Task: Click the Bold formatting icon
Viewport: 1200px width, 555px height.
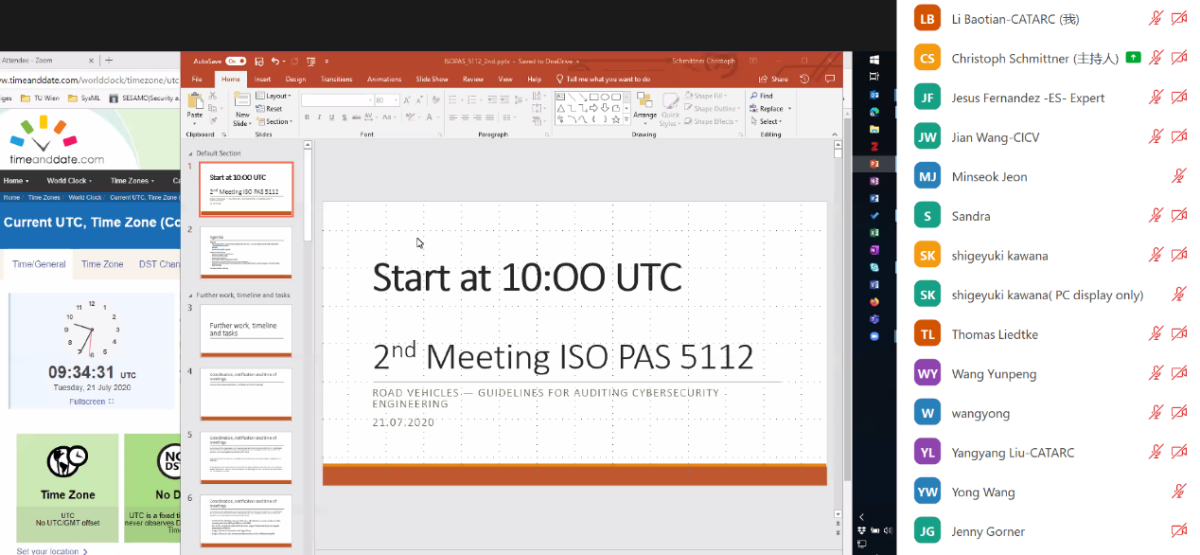Action: [x=306, y=117]
